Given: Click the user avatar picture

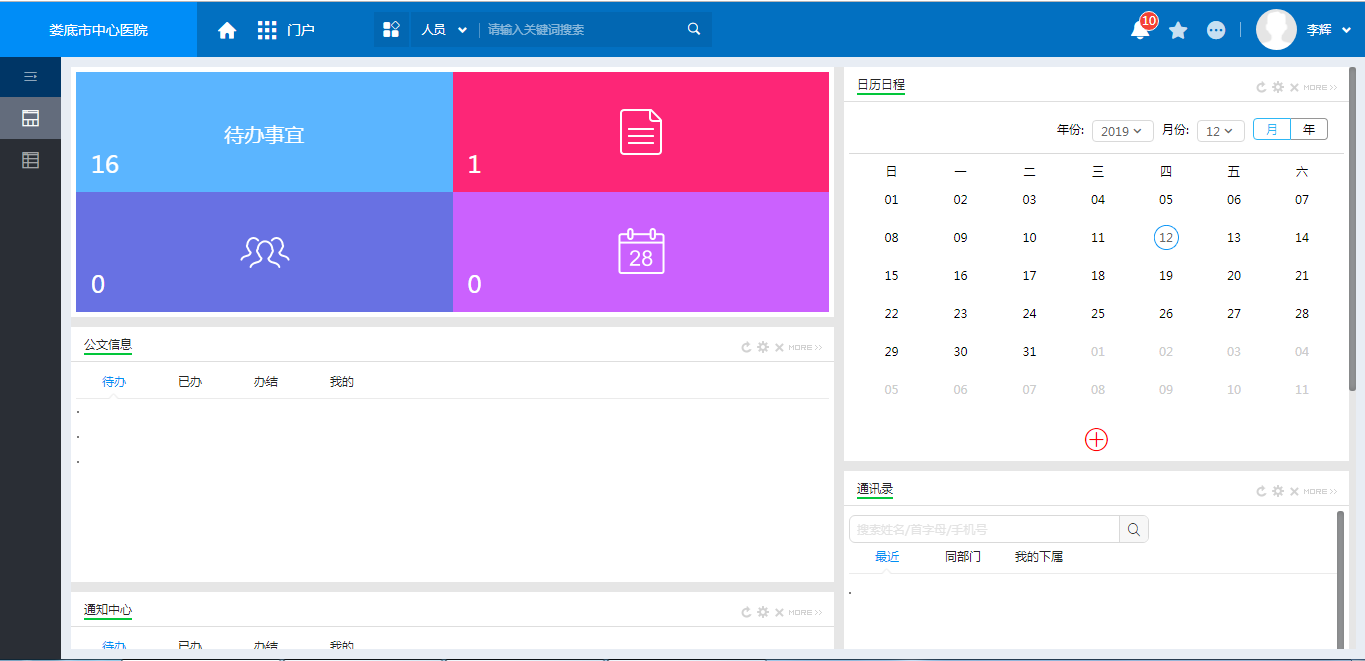Looking at the screenshot, I should point(1276,30).
